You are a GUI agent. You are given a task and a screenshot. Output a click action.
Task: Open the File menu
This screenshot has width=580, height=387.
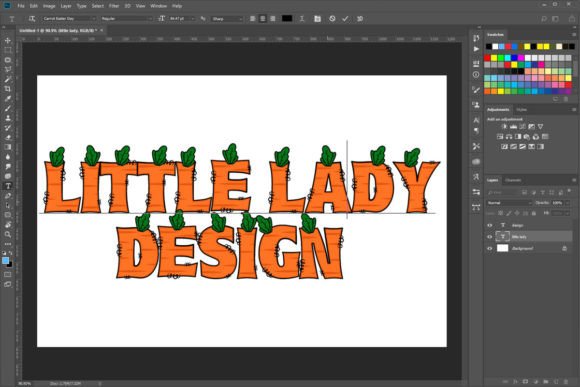(x=21, y=6)
